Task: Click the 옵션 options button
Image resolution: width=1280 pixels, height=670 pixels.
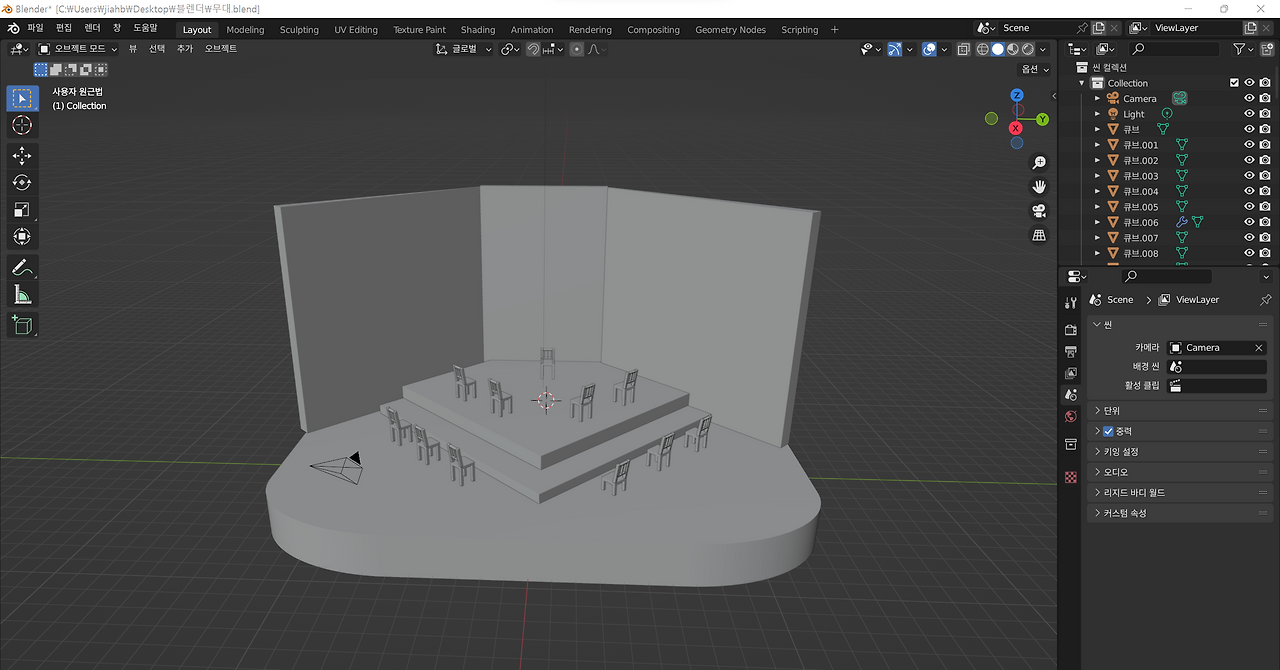Action: [x=1034, y=69]
